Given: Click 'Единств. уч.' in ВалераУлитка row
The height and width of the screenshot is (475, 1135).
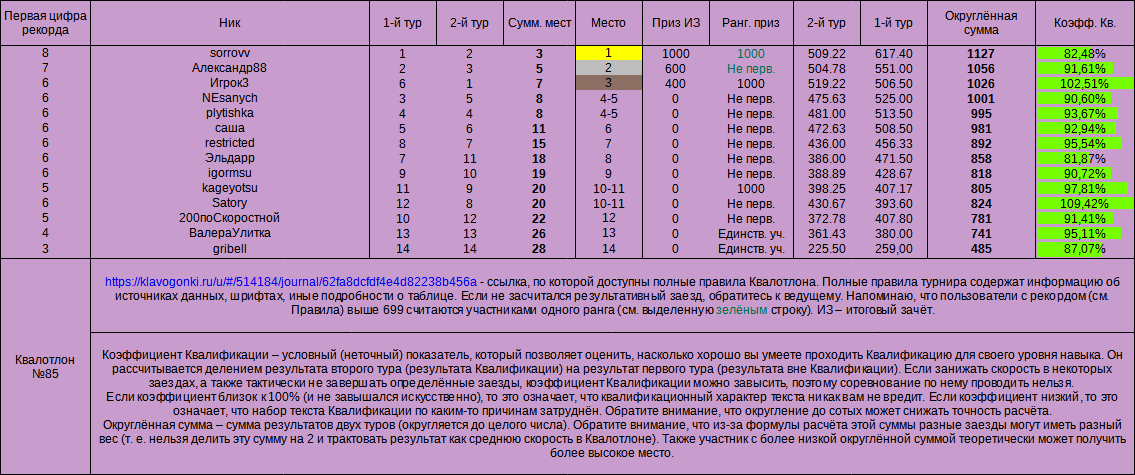Looking at the screenshot, I should (x=751, y=233).
